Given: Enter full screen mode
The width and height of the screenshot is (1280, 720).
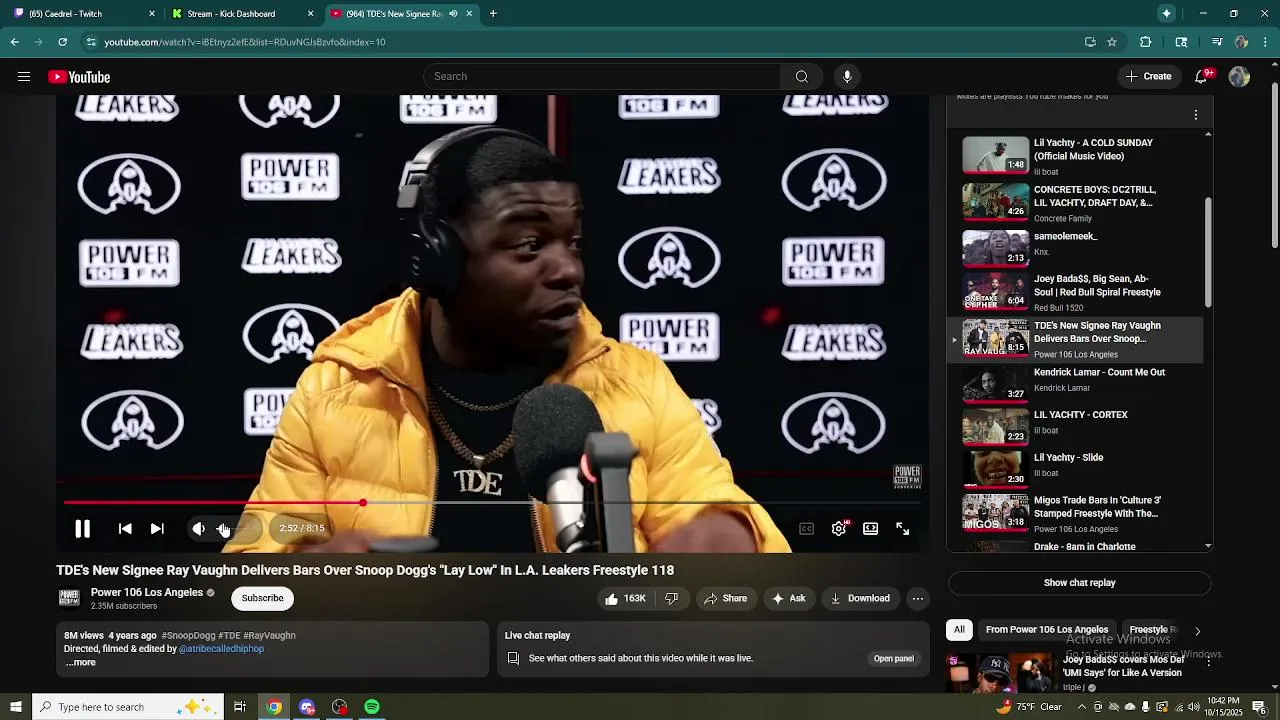Looking at the screenshot, I should click(x=903, y=529).
